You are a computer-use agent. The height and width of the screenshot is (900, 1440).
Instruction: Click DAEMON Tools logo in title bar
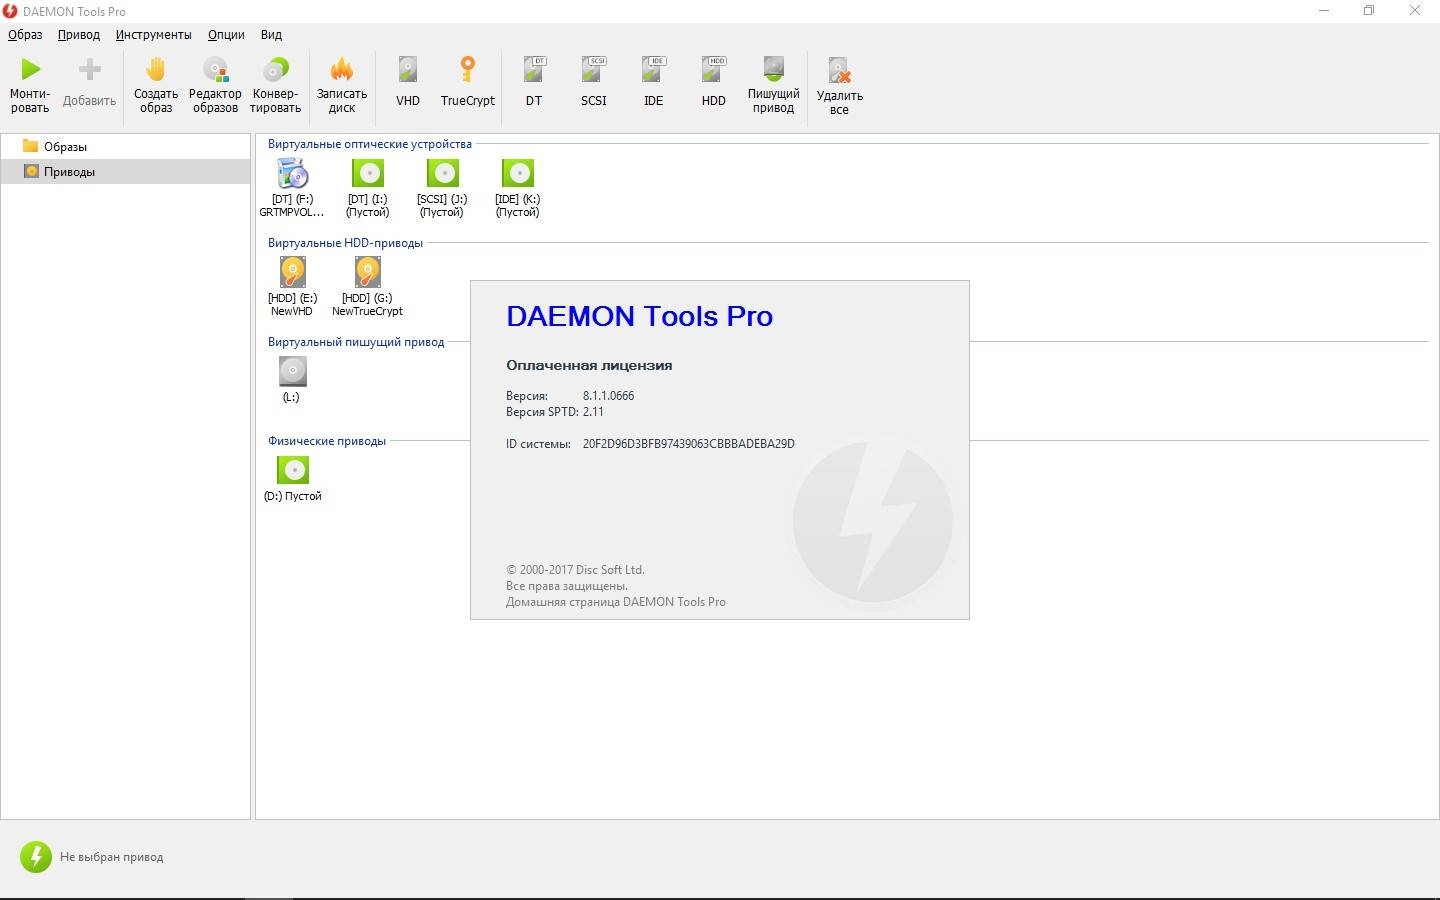coord(10,11)
